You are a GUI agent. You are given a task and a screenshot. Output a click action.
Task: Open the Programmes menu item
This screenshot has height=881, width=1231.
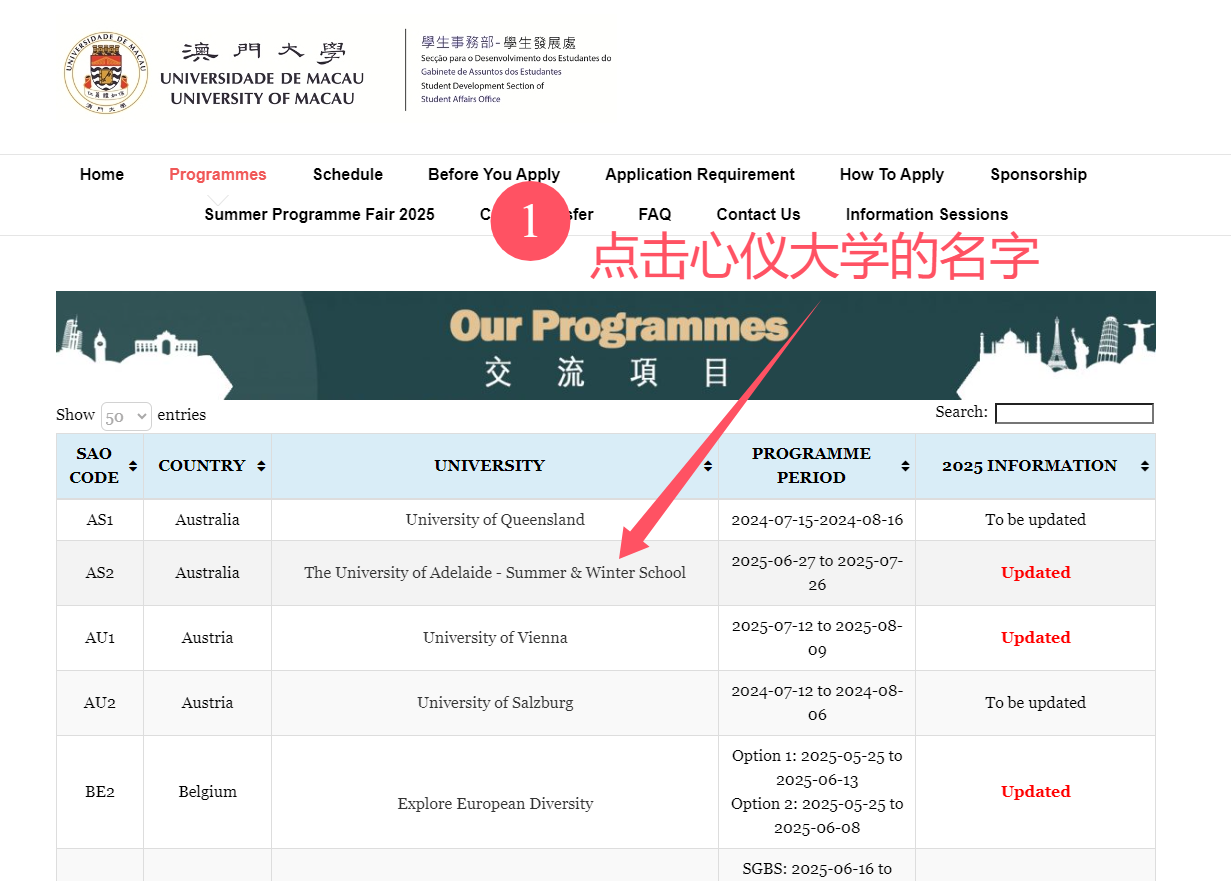(x=218, y=174)
